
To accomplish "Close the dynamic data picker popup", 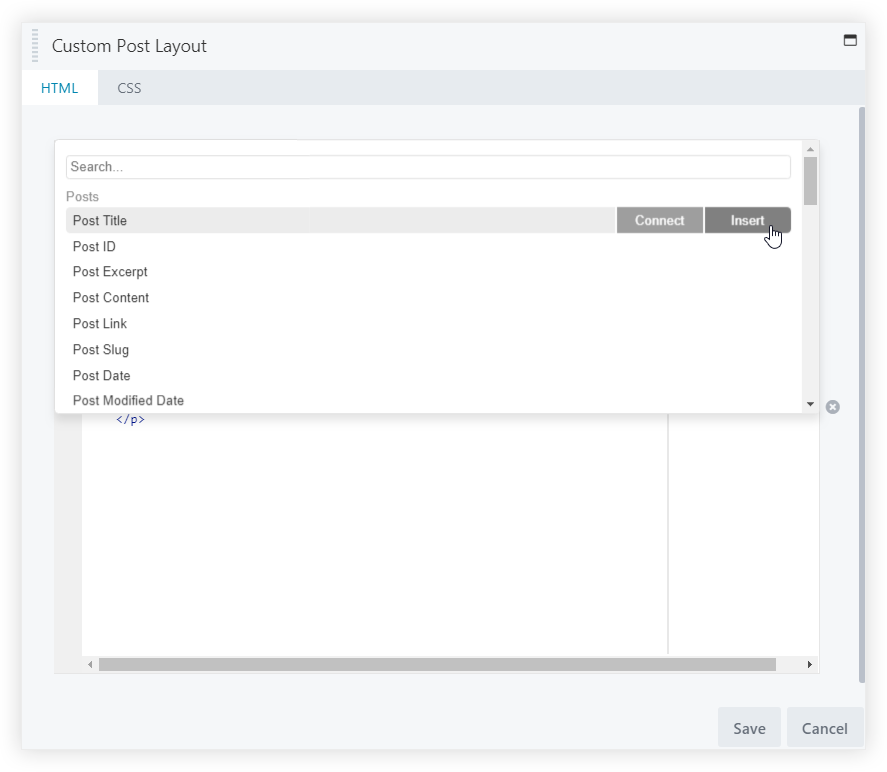I will coord(832,407).
